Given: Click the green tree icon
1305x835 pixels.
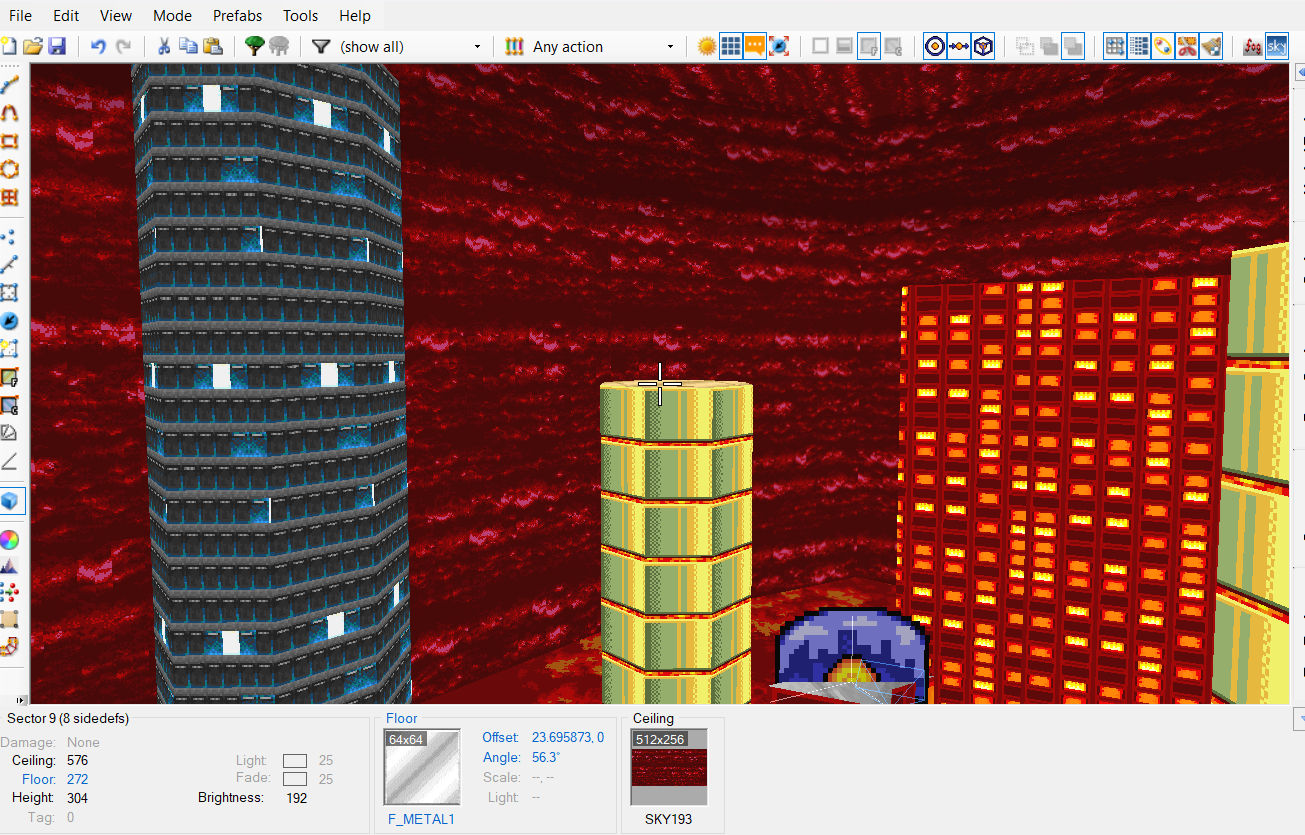Looking at the screenshot, I should [255, 46].
